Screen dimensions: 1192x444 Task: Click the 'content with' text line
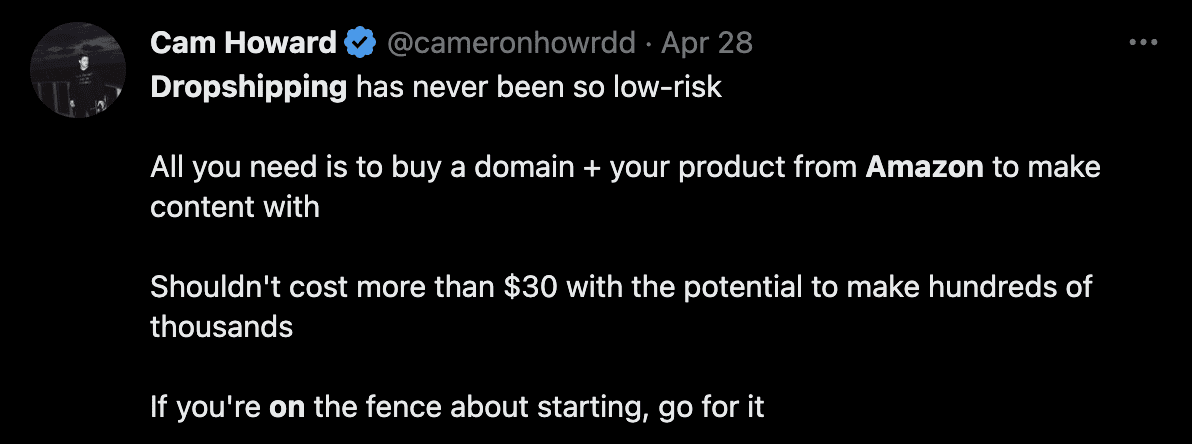pyautogui.click(x=235, y=207)
